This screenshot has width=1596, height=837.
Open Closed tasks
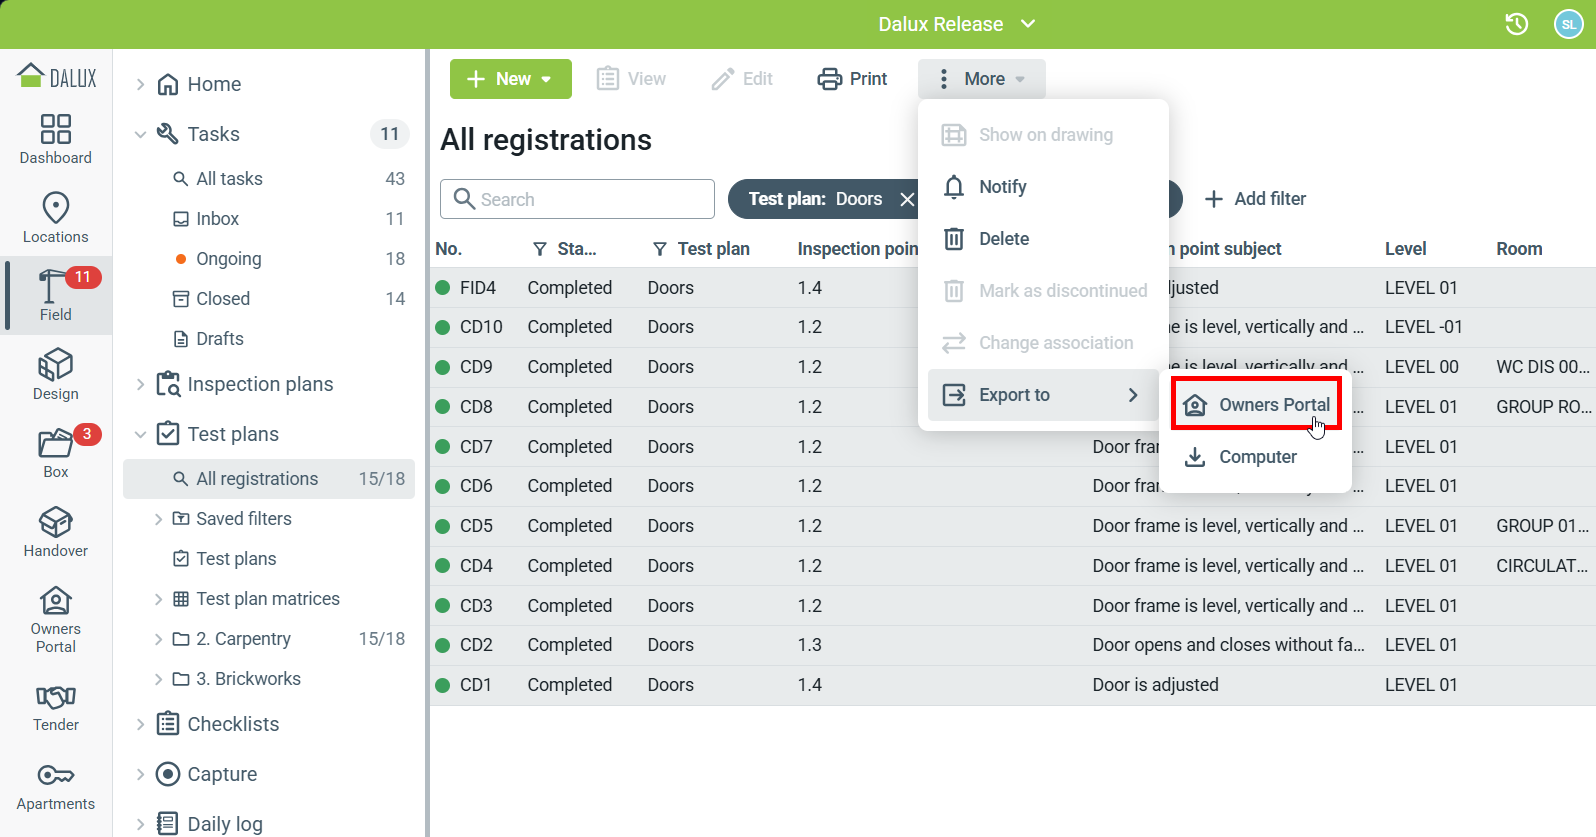point(269,299)
